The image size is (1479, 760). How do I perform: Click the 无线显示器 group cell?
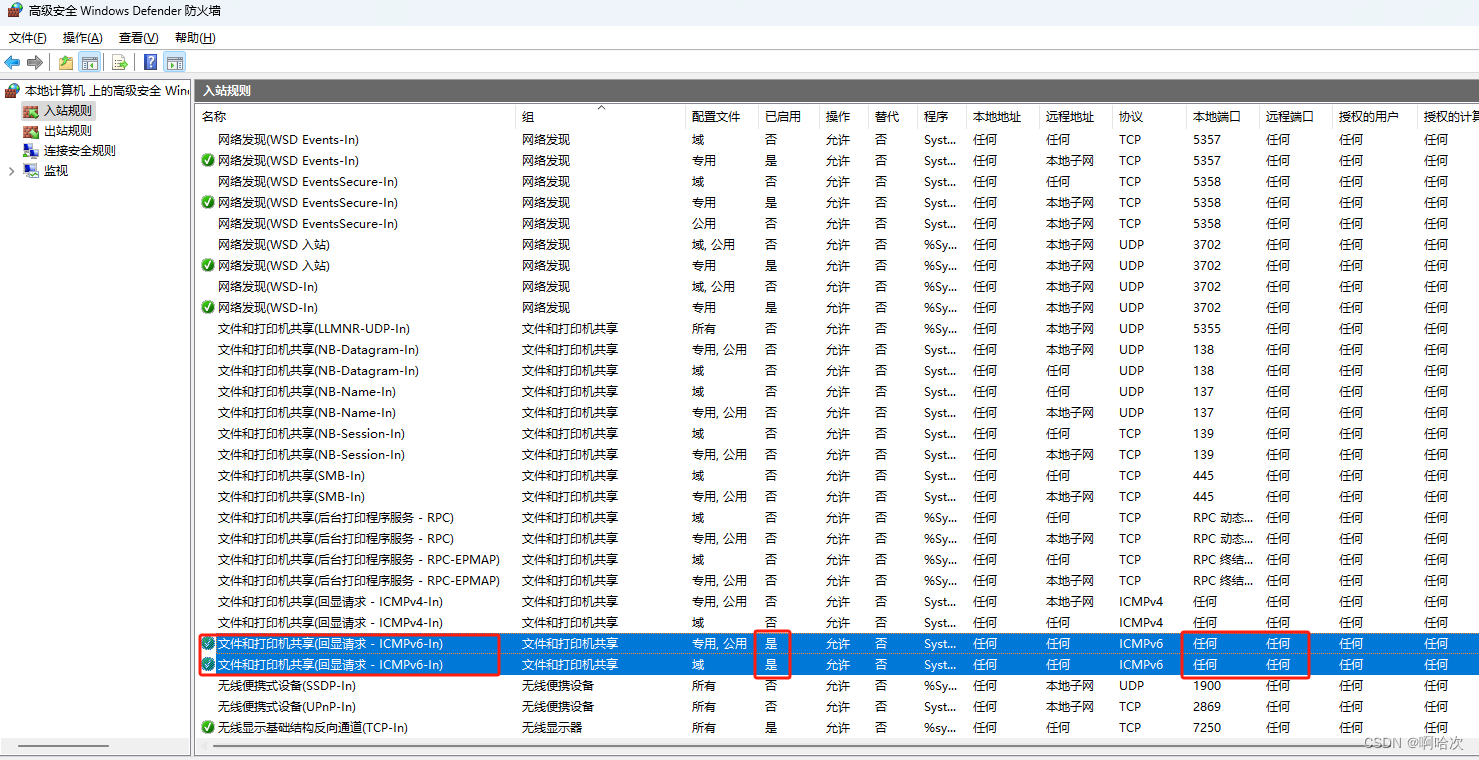click(552, 727)
